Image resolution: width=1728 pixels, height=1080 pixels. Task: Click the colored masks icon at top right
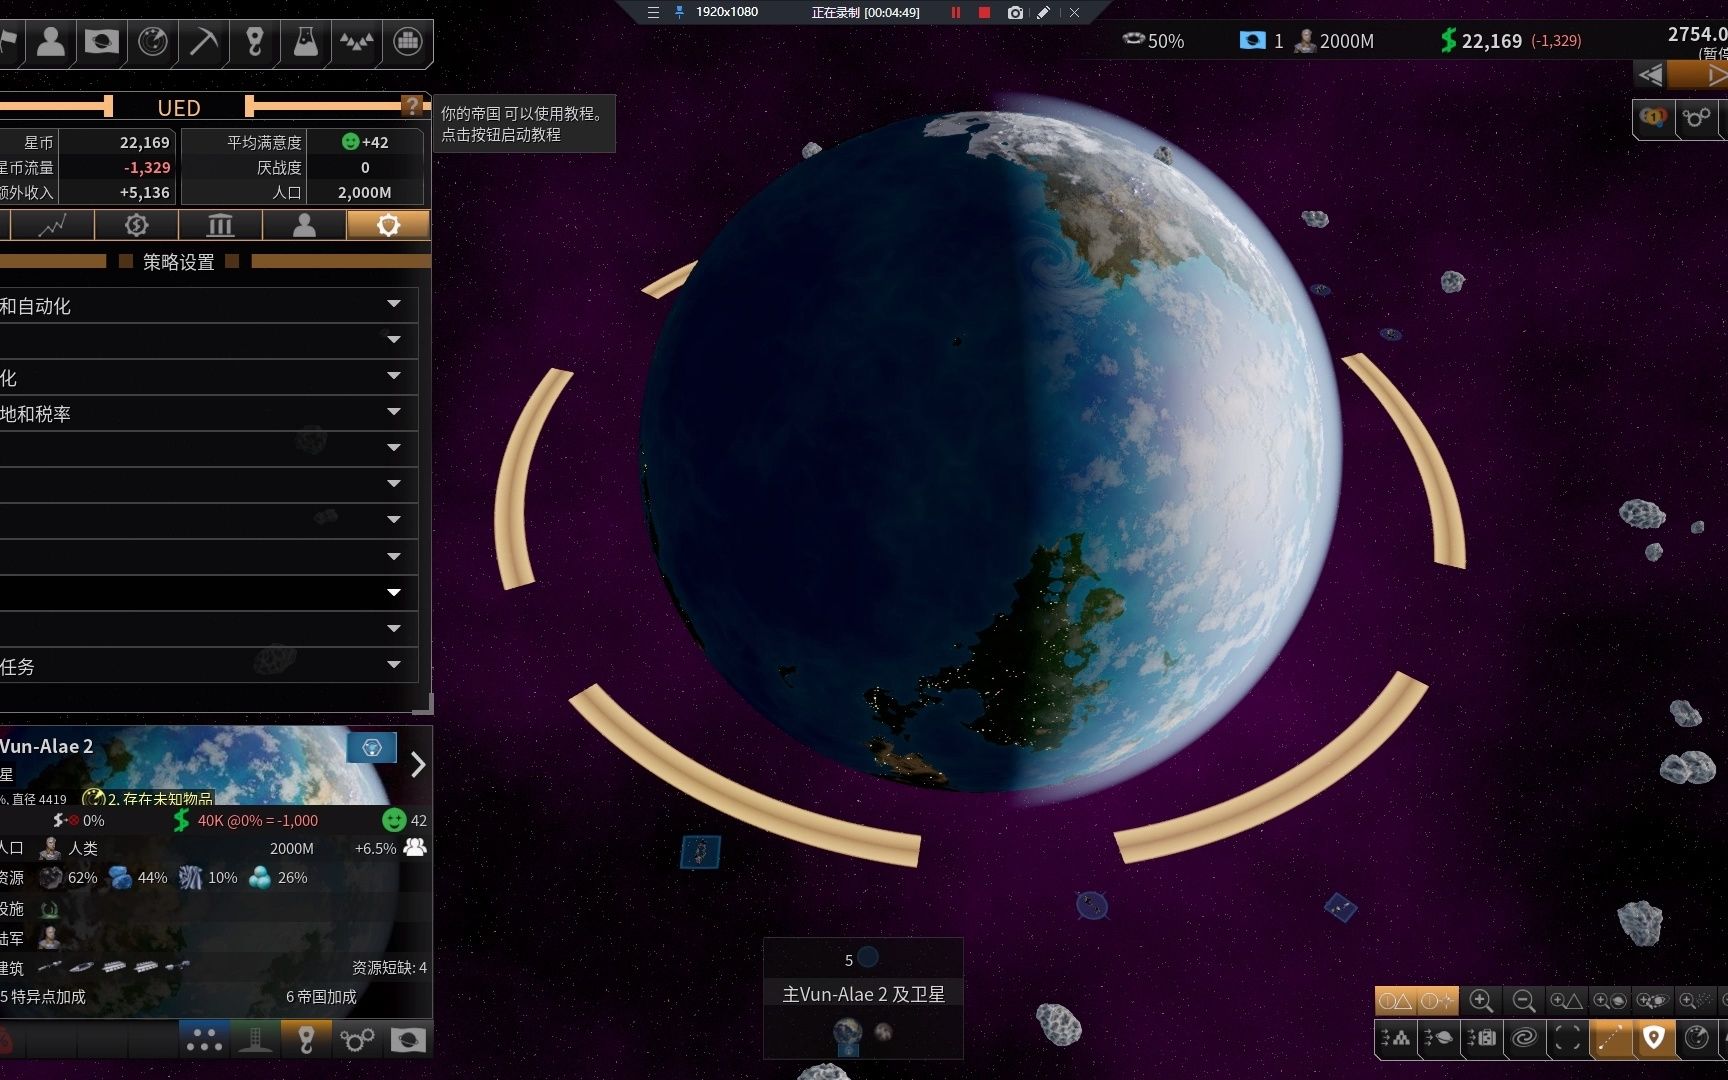coord(1654,118)
